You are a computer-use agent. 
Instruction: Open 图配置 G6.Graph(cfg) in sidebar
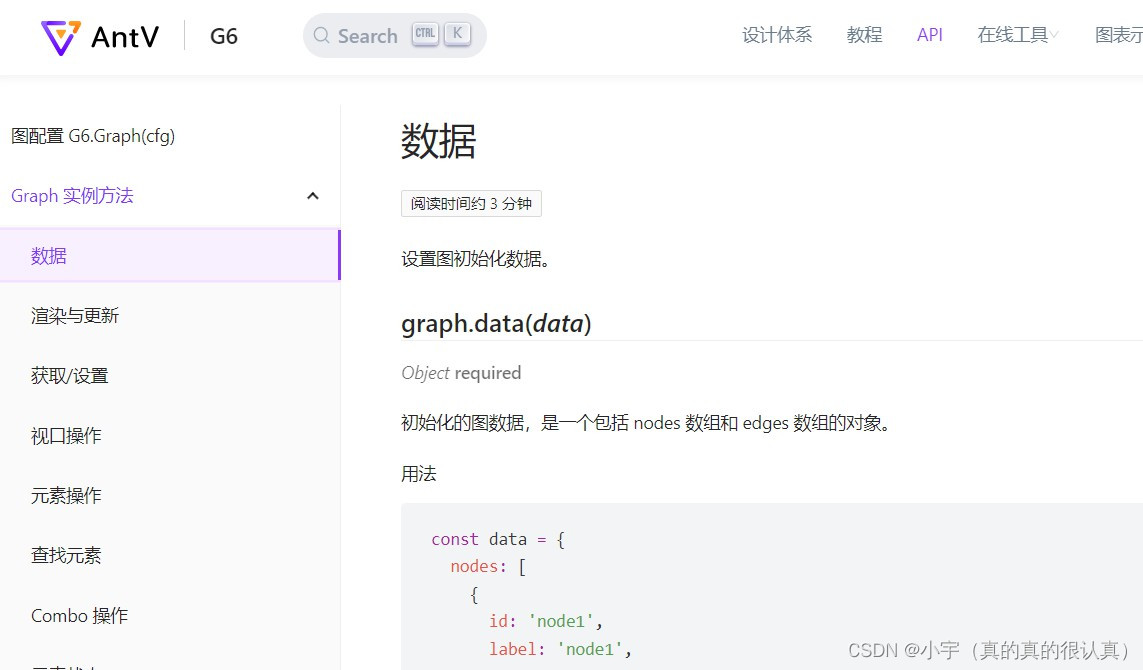coord(93,136)
